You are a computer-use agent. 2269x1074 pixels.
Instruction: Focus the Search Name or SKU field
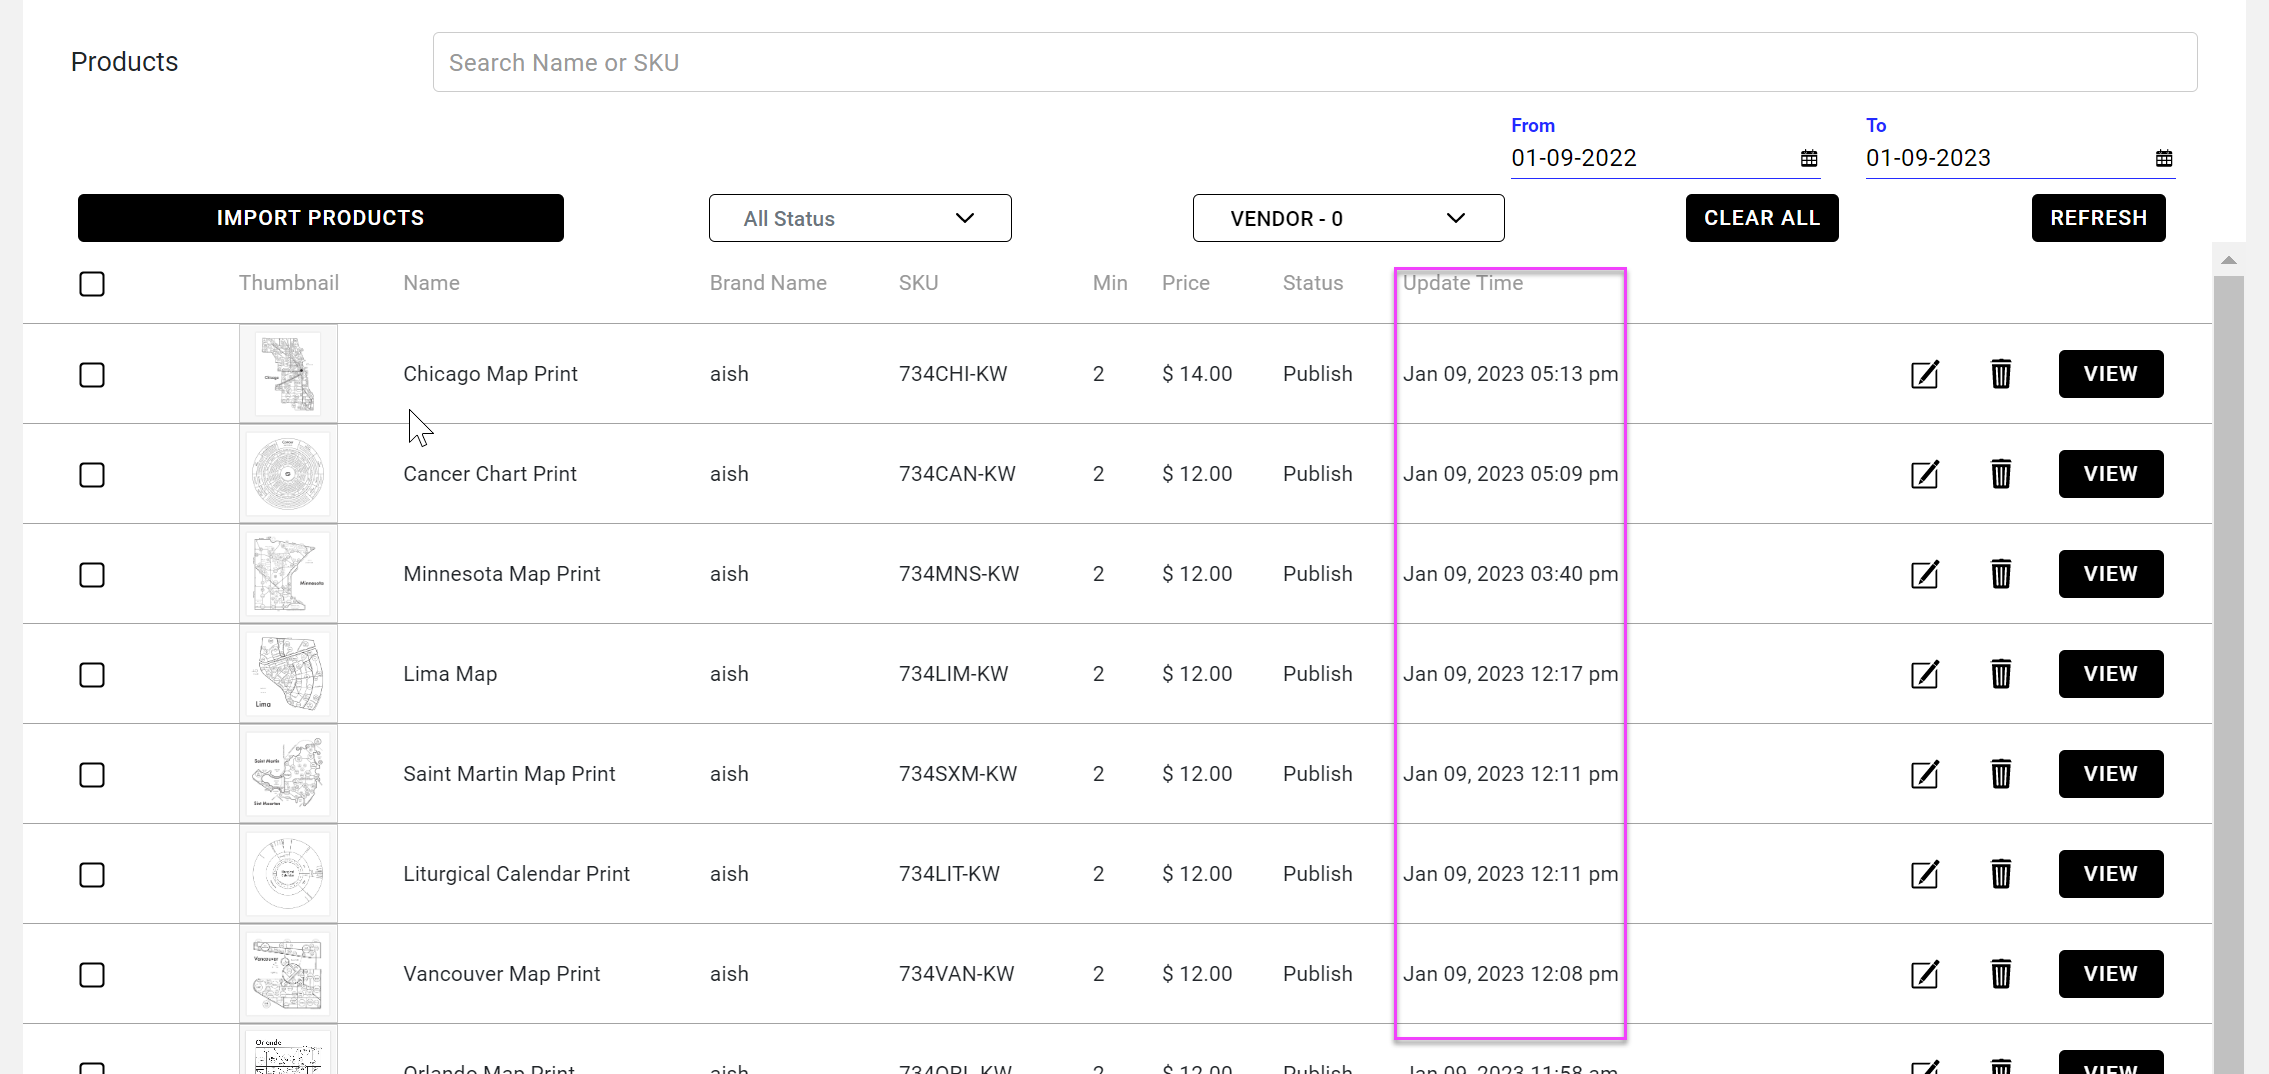coord(1314,62)
